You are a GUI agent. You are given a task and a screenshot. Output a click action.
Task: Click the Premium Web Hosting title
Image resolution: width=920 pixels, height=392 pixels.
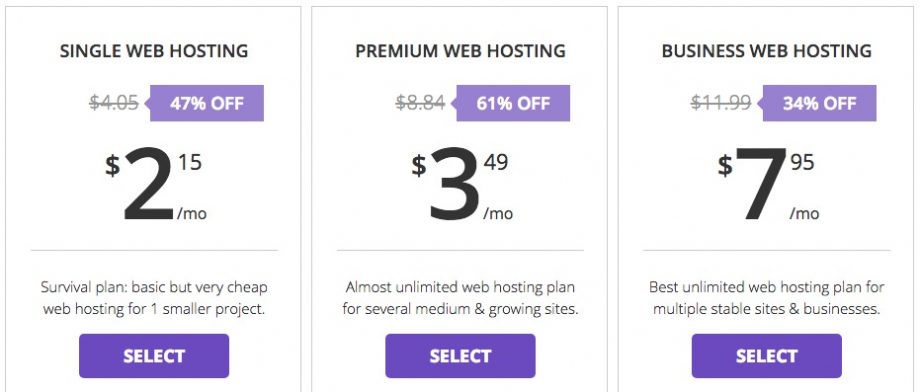[x=460, y=51]
